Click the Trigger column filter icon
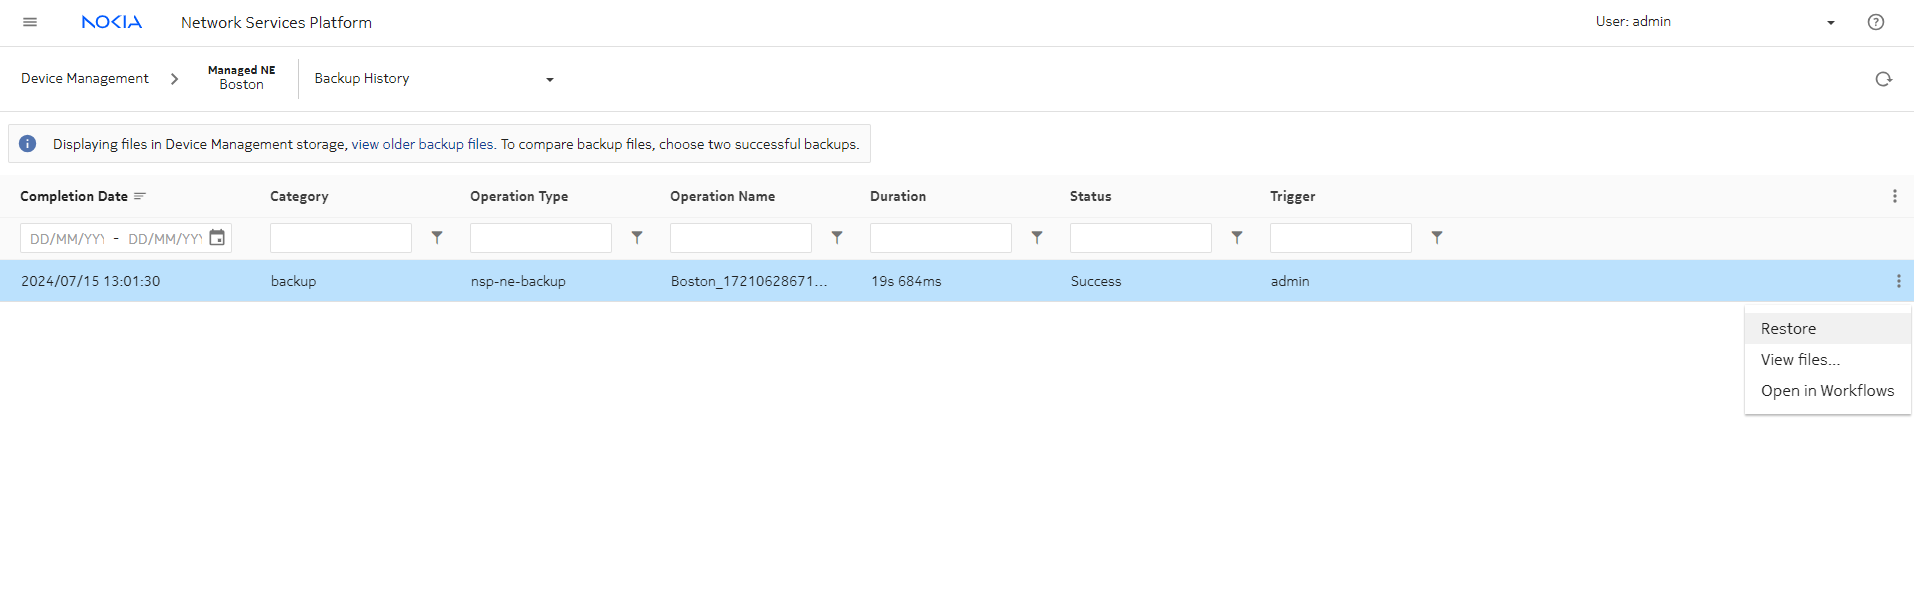 coord(1437,238)
